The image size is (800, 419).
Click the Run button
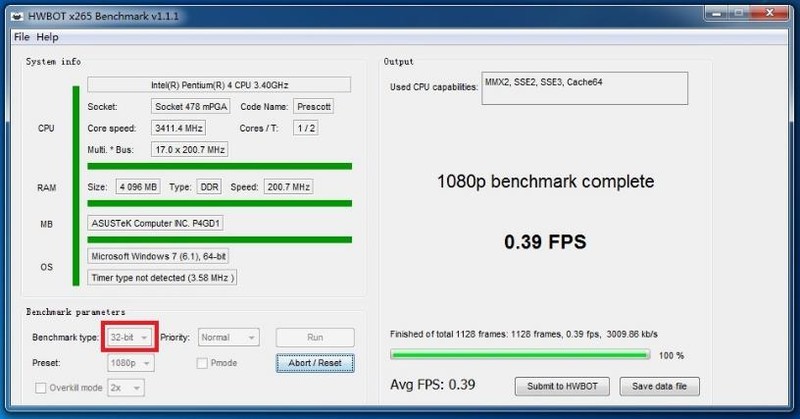coord(315,337)
